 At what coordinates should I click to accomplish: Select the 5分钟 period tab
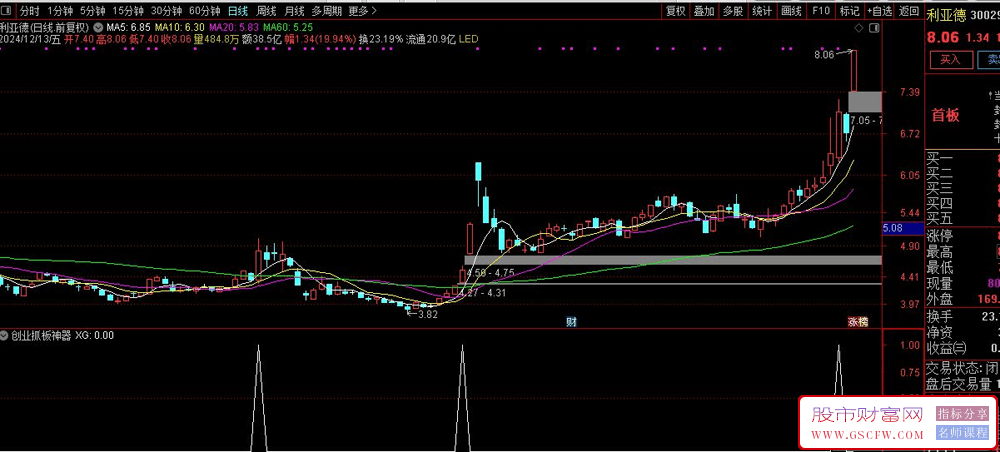tap(92, 11)
